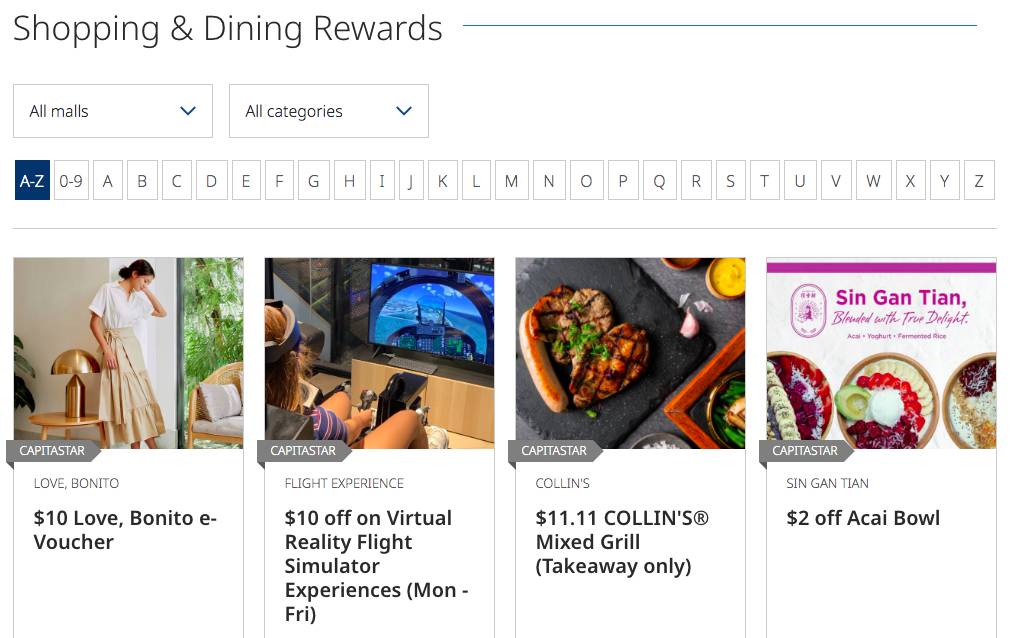Click CAPITASTAR tag on Love, Bonito card
Viewport: 1013px width, 638px height.
pos(52,451)
